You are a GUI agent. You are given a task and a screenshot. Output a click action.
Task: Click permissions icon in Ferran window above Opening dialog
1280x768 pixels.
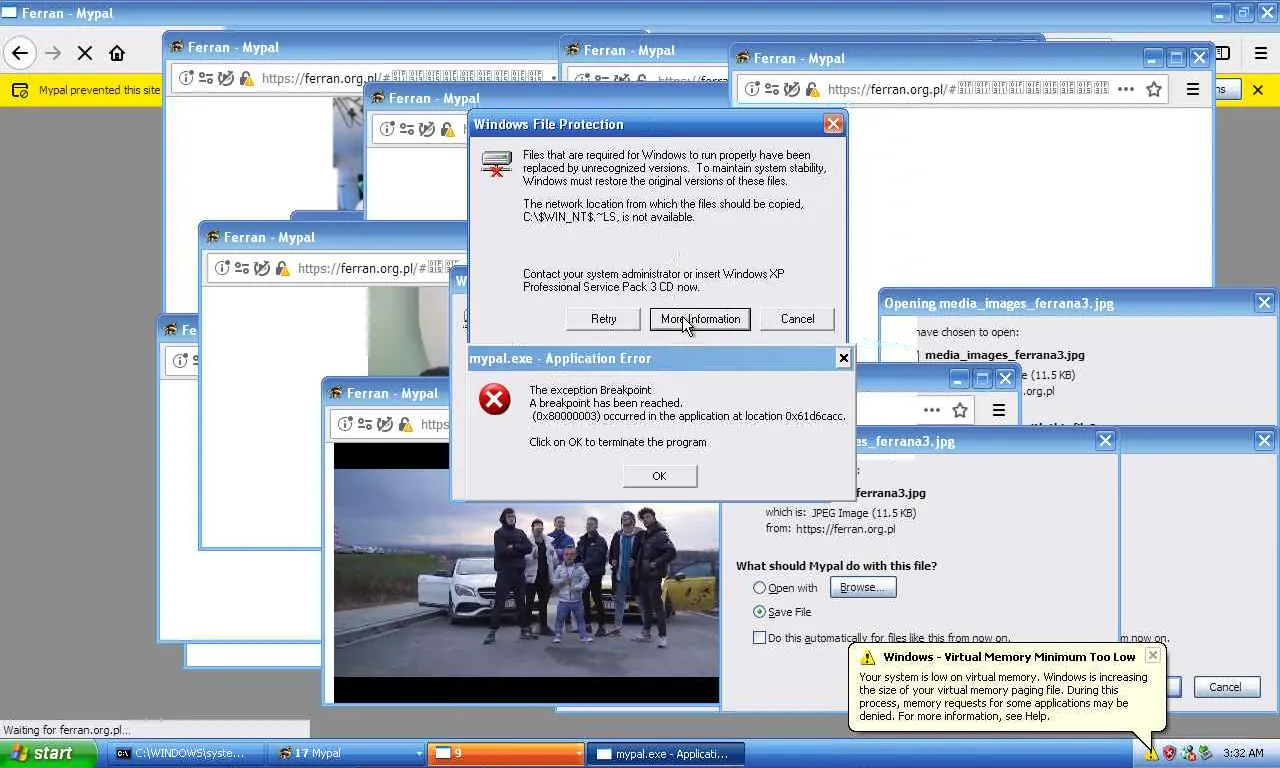[772, 89]
